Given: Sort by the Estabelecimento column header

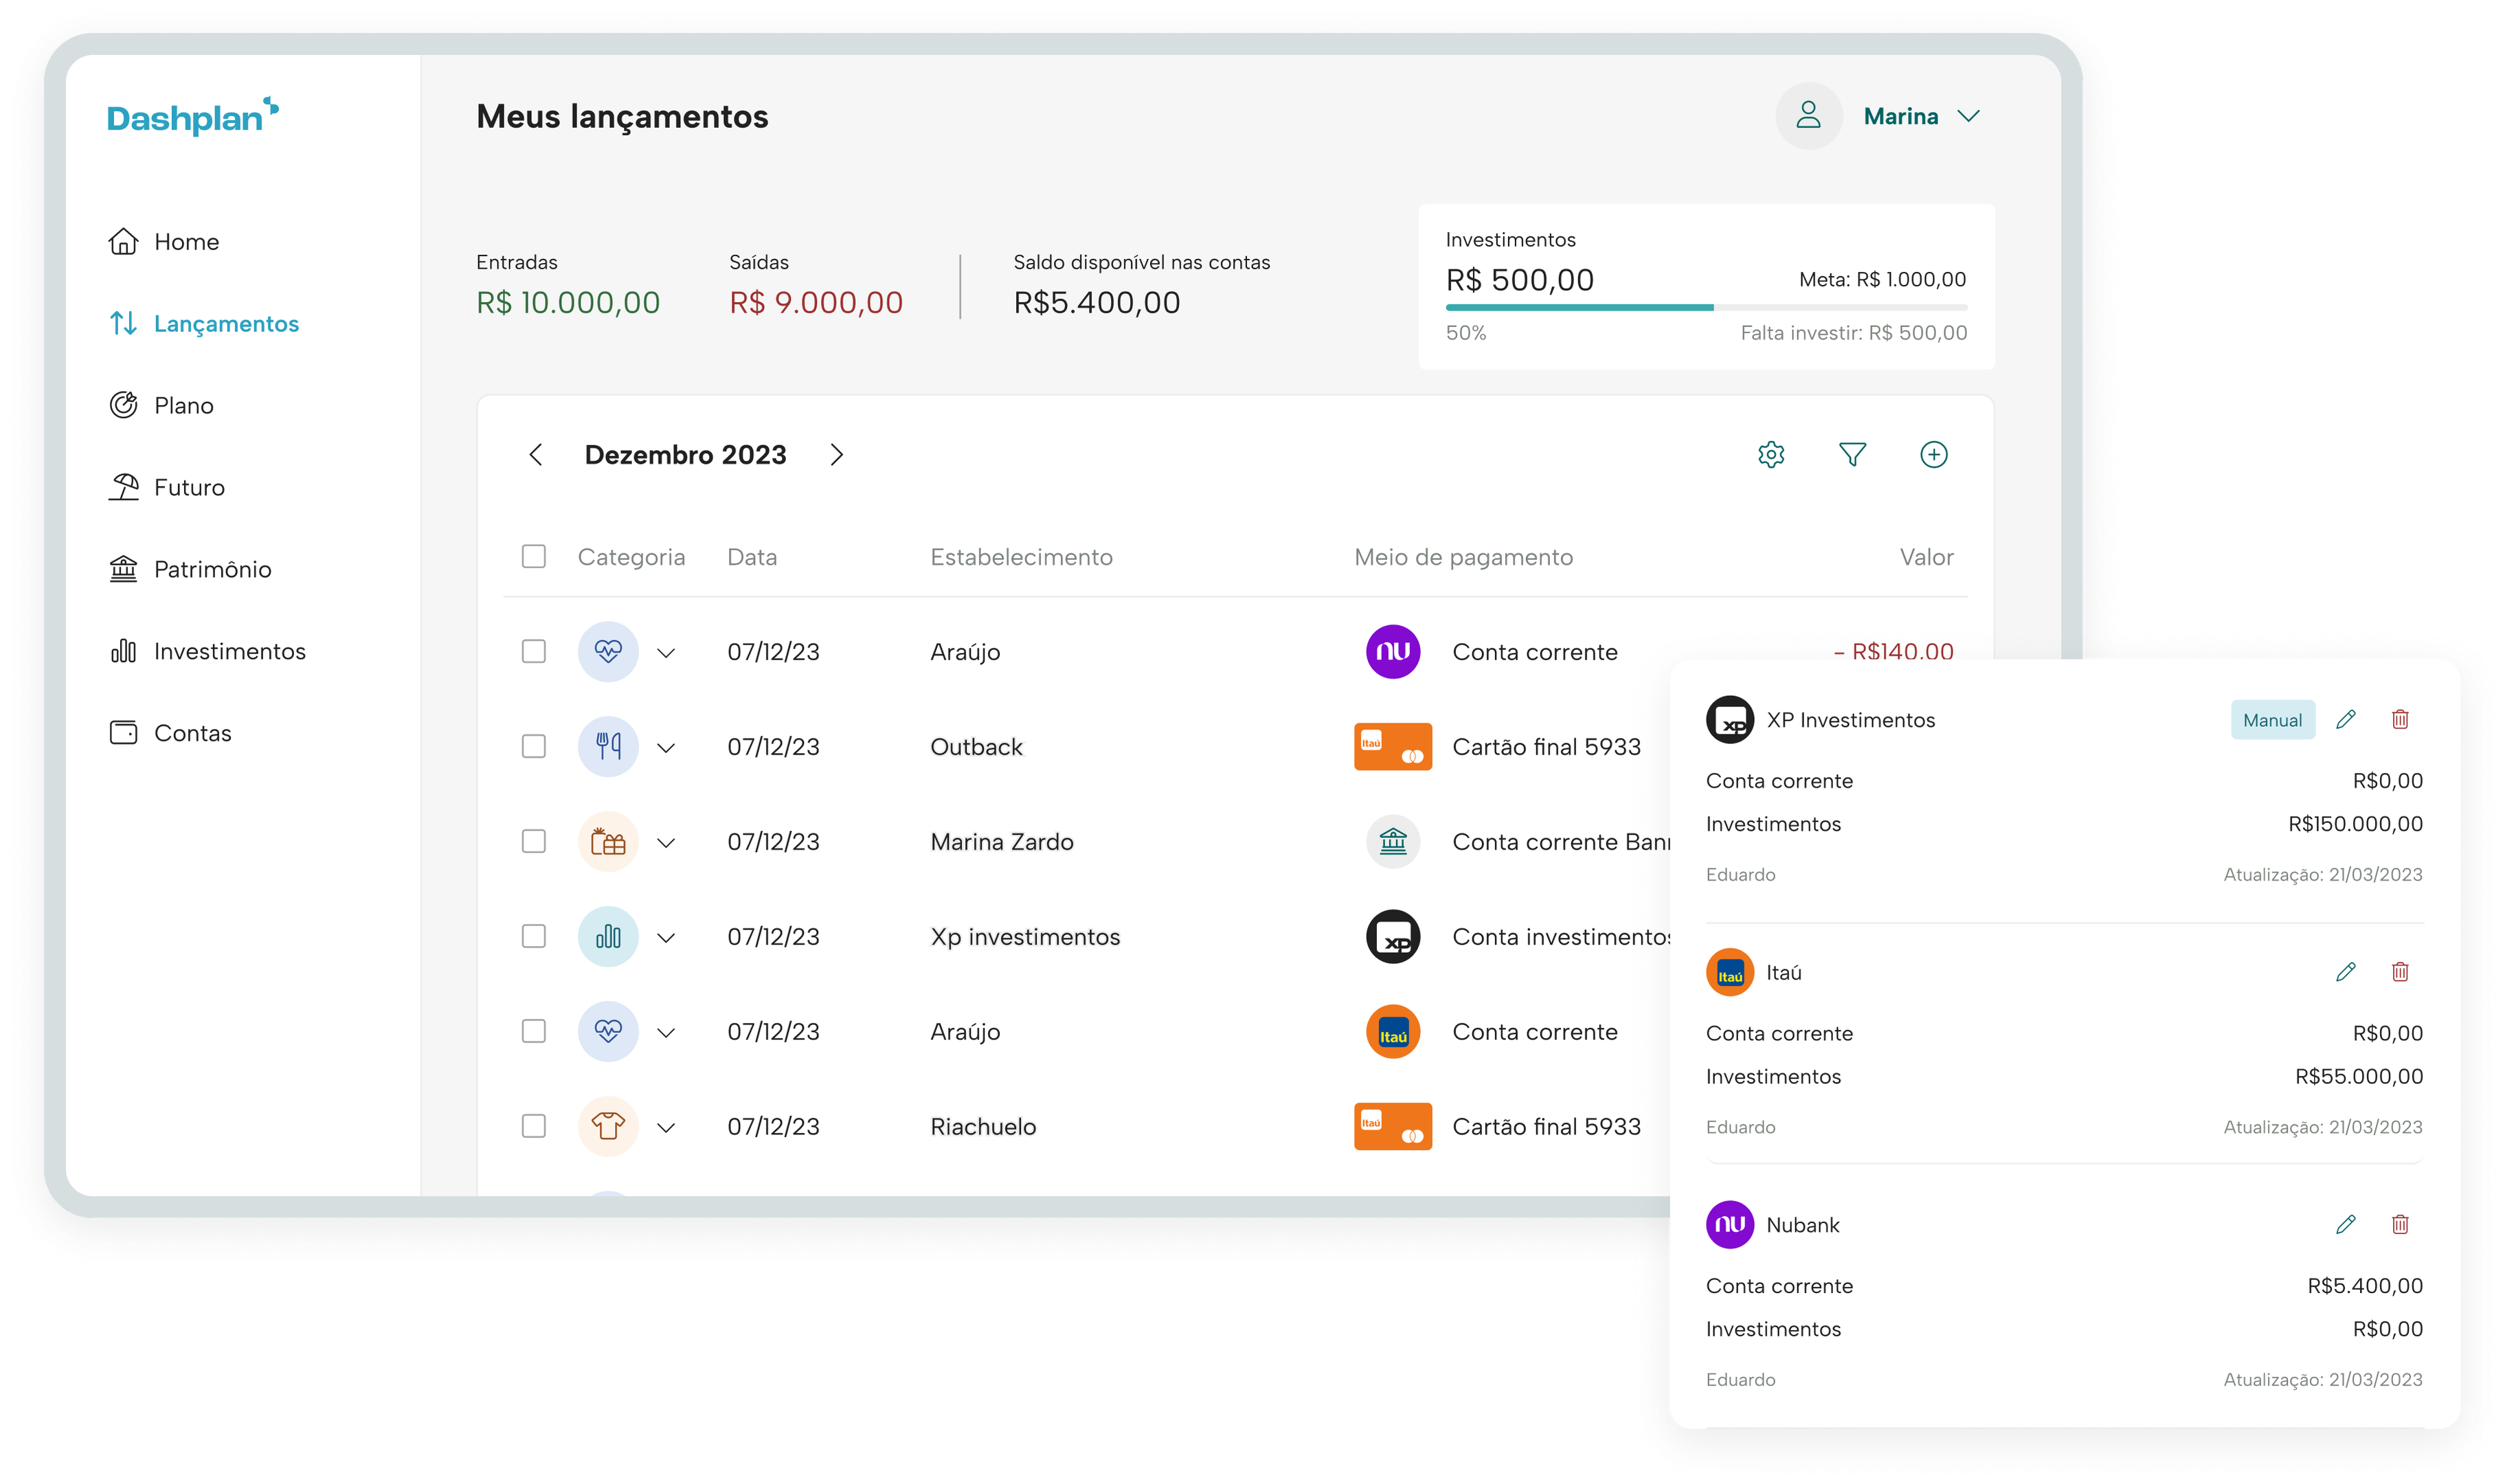Looking at the screenshot, I should 1021,557.
